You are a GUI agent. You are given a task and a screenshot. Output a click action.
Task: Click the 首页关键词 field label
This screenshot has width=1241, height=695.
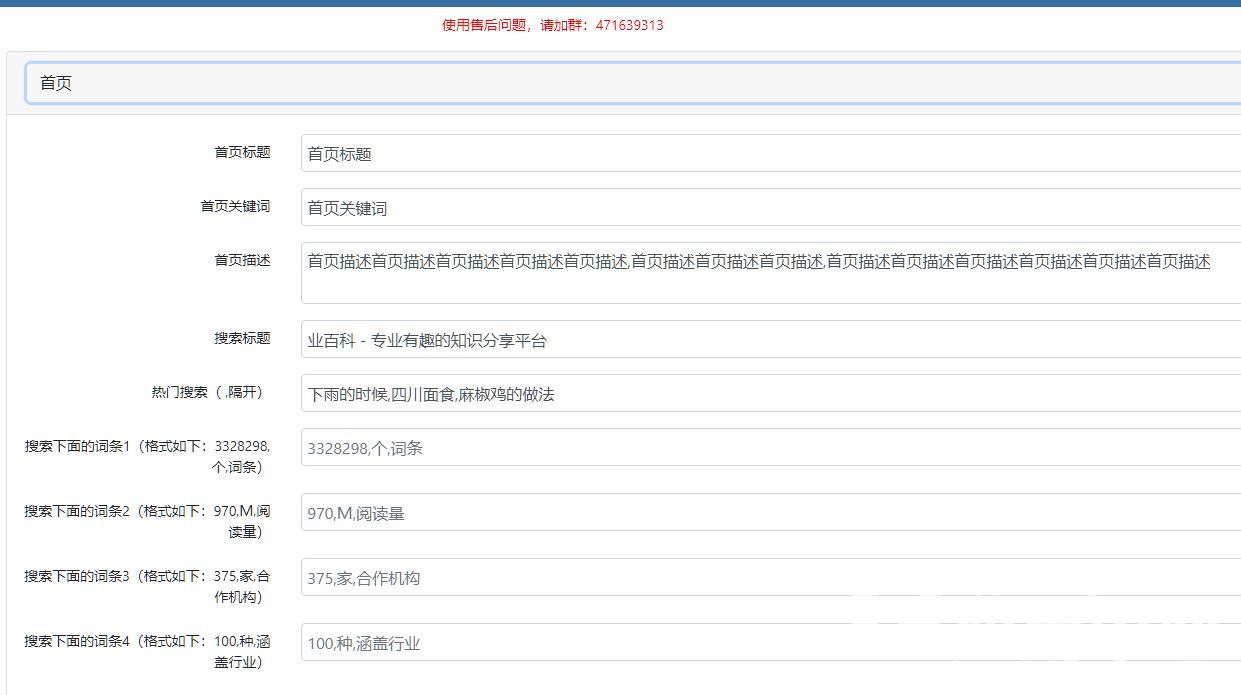(x=235, y=206)
